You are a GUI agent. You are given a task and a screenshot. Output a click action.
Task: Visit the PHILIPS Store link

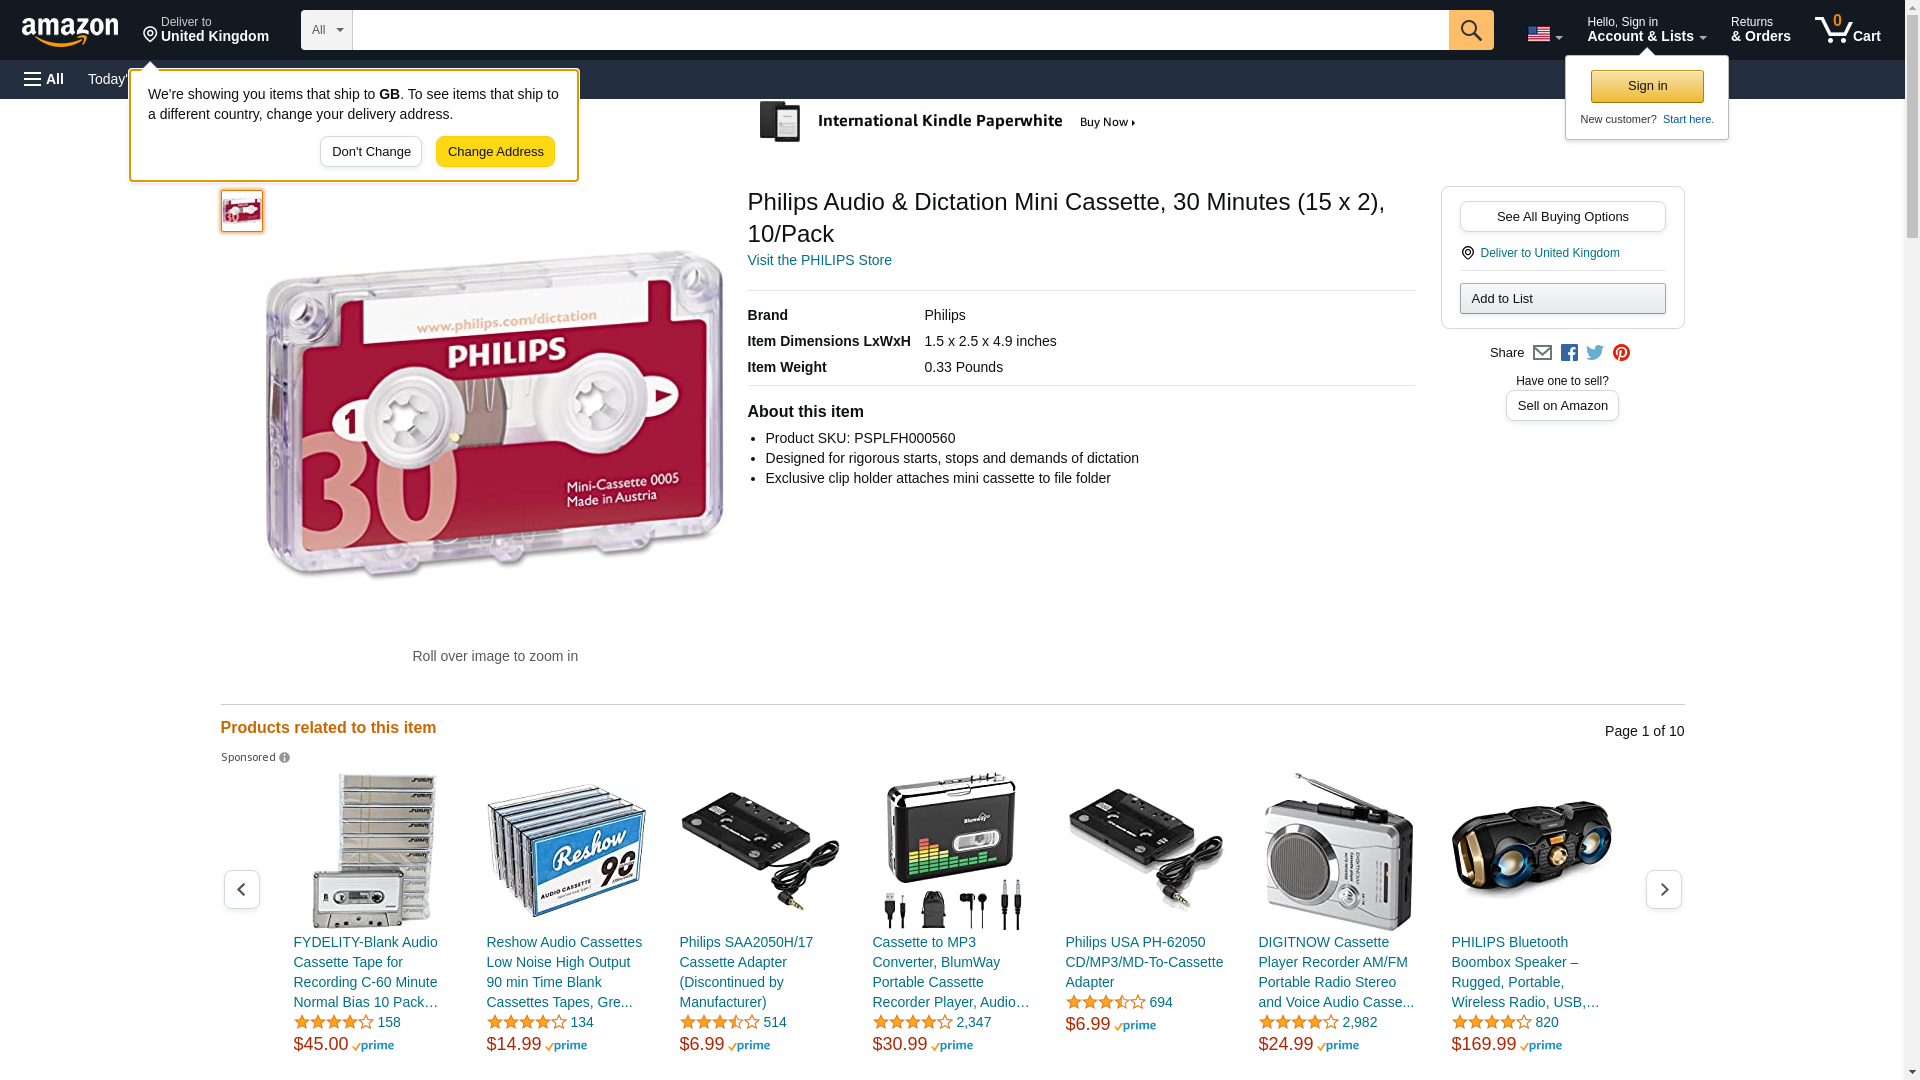pos(820,260)
